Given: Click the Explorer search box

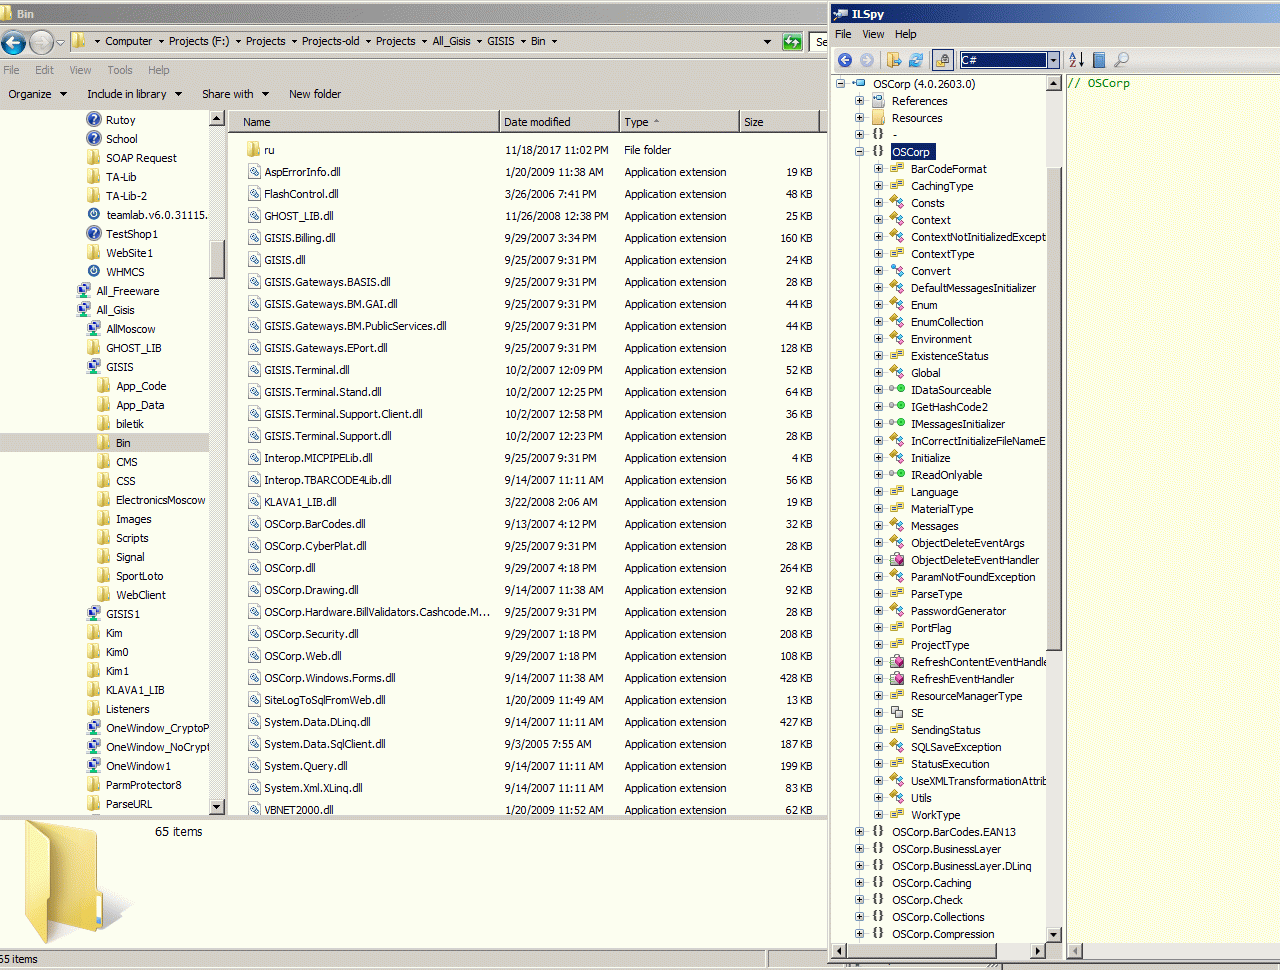Looking at the screenshot, I should coord(820,42).
